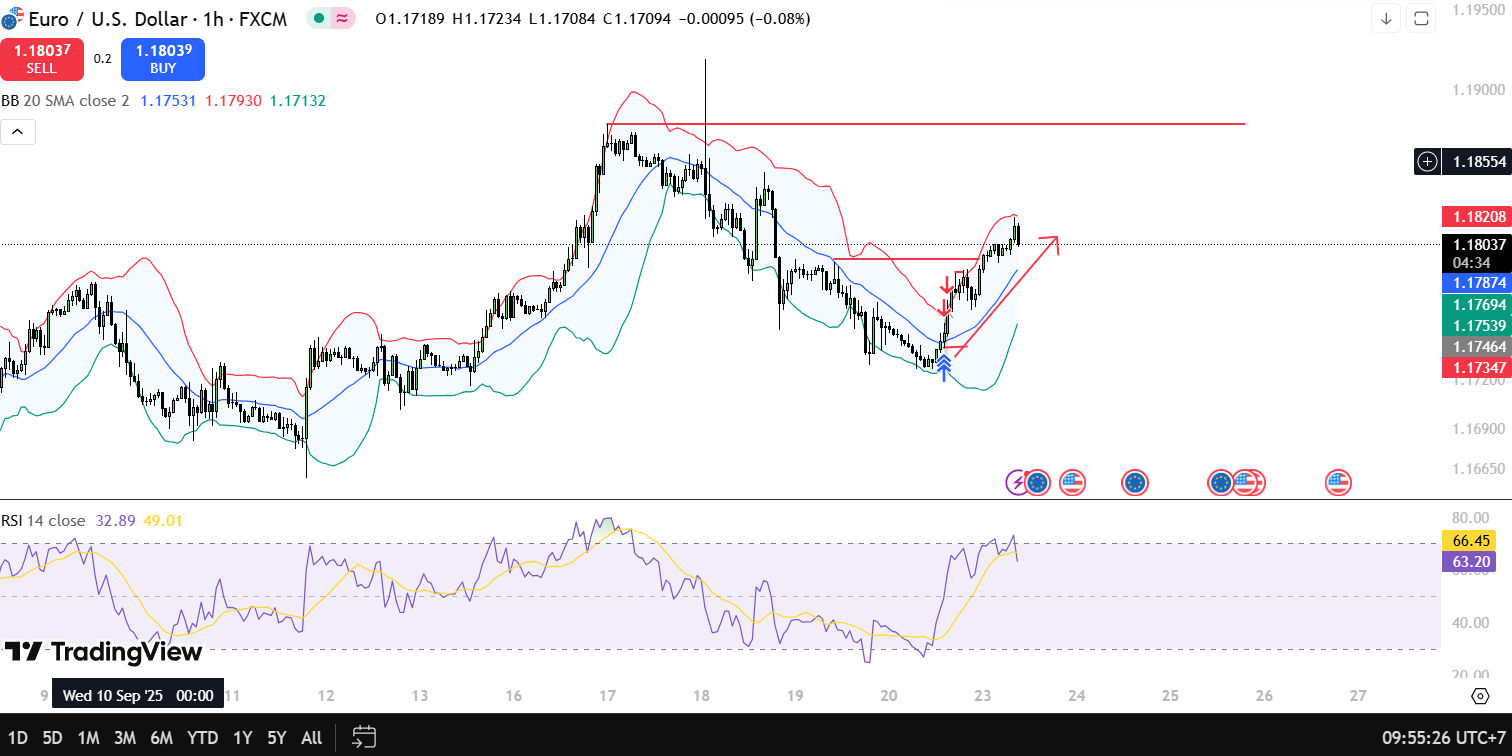The image size is (1512, 756).
Task: Toggle the green market status dot
Action: (319, 18)
